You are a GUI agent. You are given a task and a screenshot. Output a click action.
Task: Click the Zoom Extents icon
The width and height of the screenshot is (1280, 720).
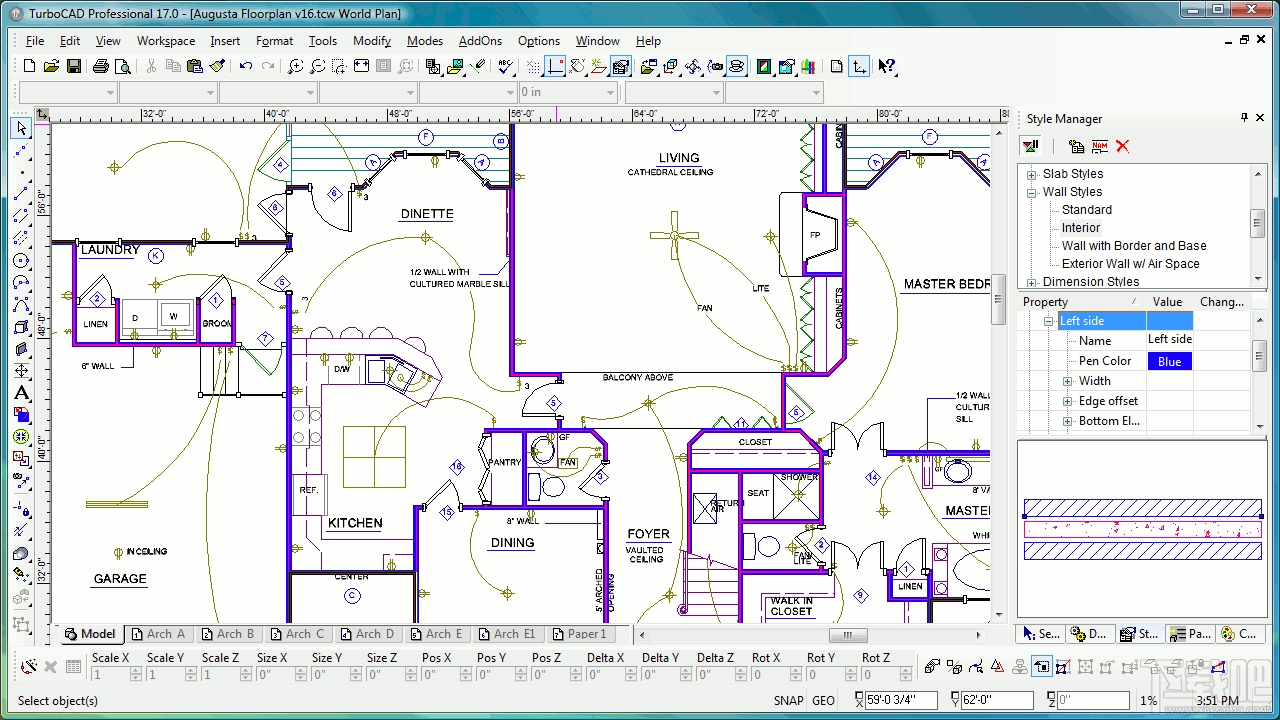click(x=361, y=66)
